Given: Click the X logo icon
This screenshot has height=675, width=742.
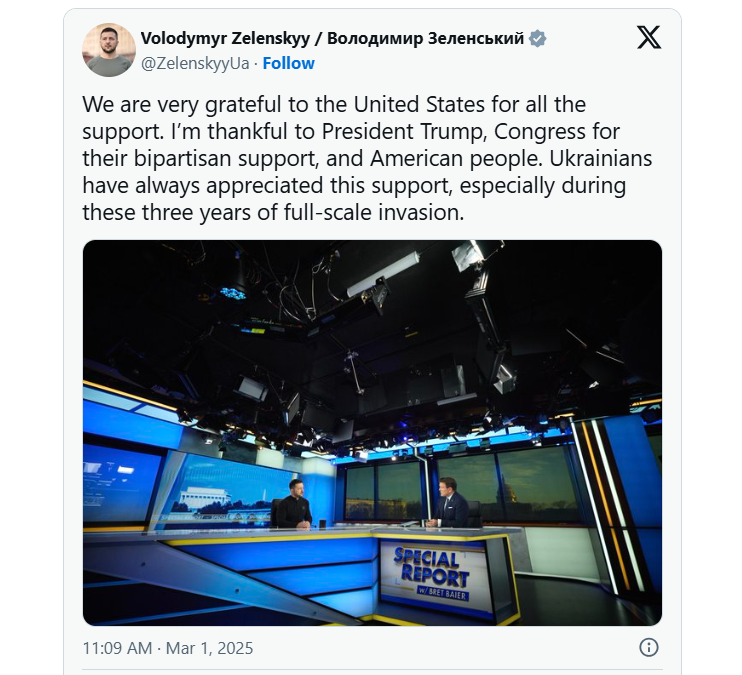Looking at the screenshot, I should pos(648,37).
